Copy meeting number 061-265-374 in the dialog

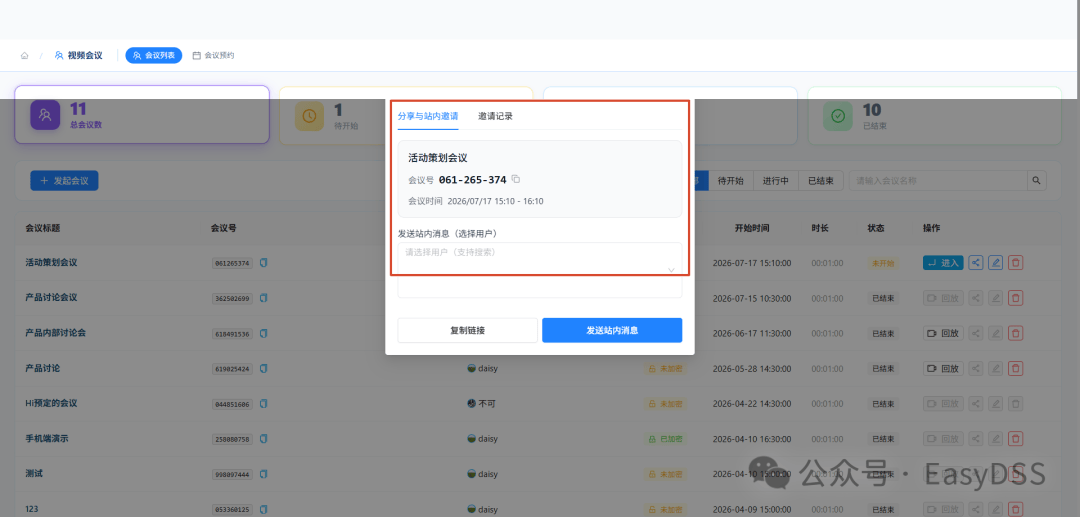click(x=516, y=179)
